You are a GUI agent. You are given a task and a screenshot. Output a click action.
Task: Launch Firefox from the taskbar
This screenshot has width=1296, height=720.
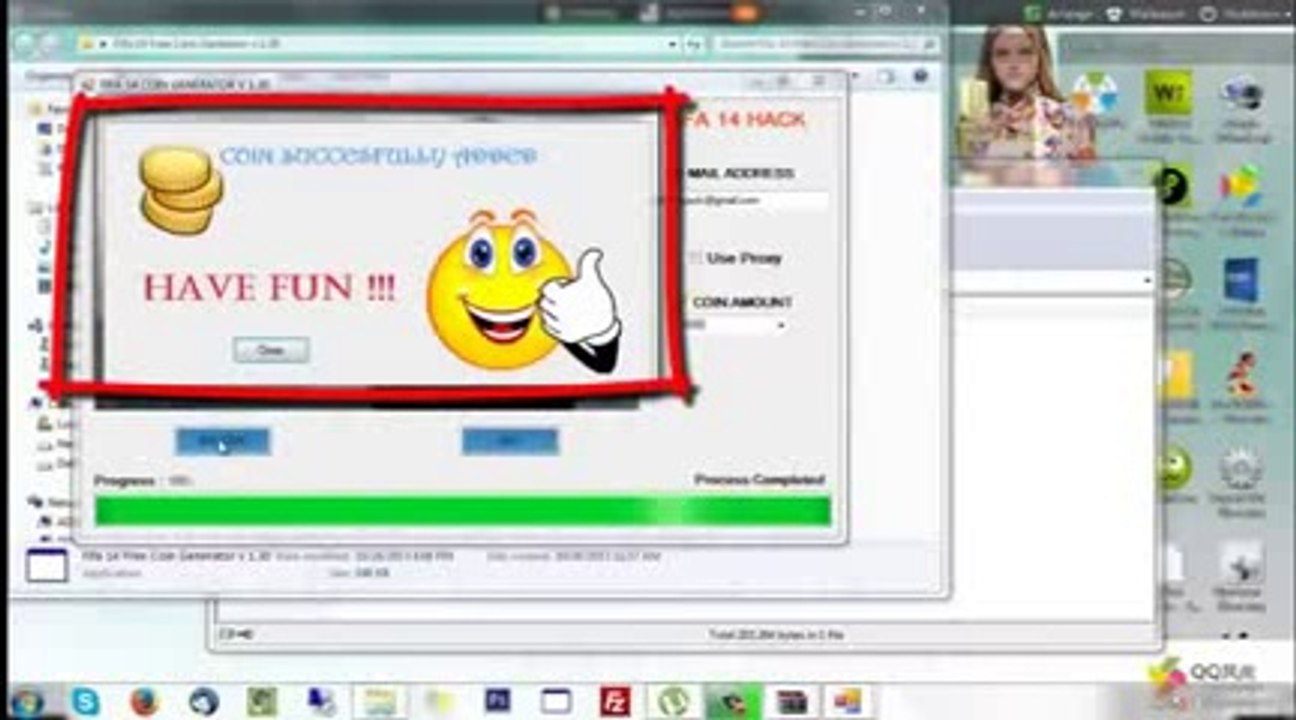pyautogui.click(x=145, y=701)
